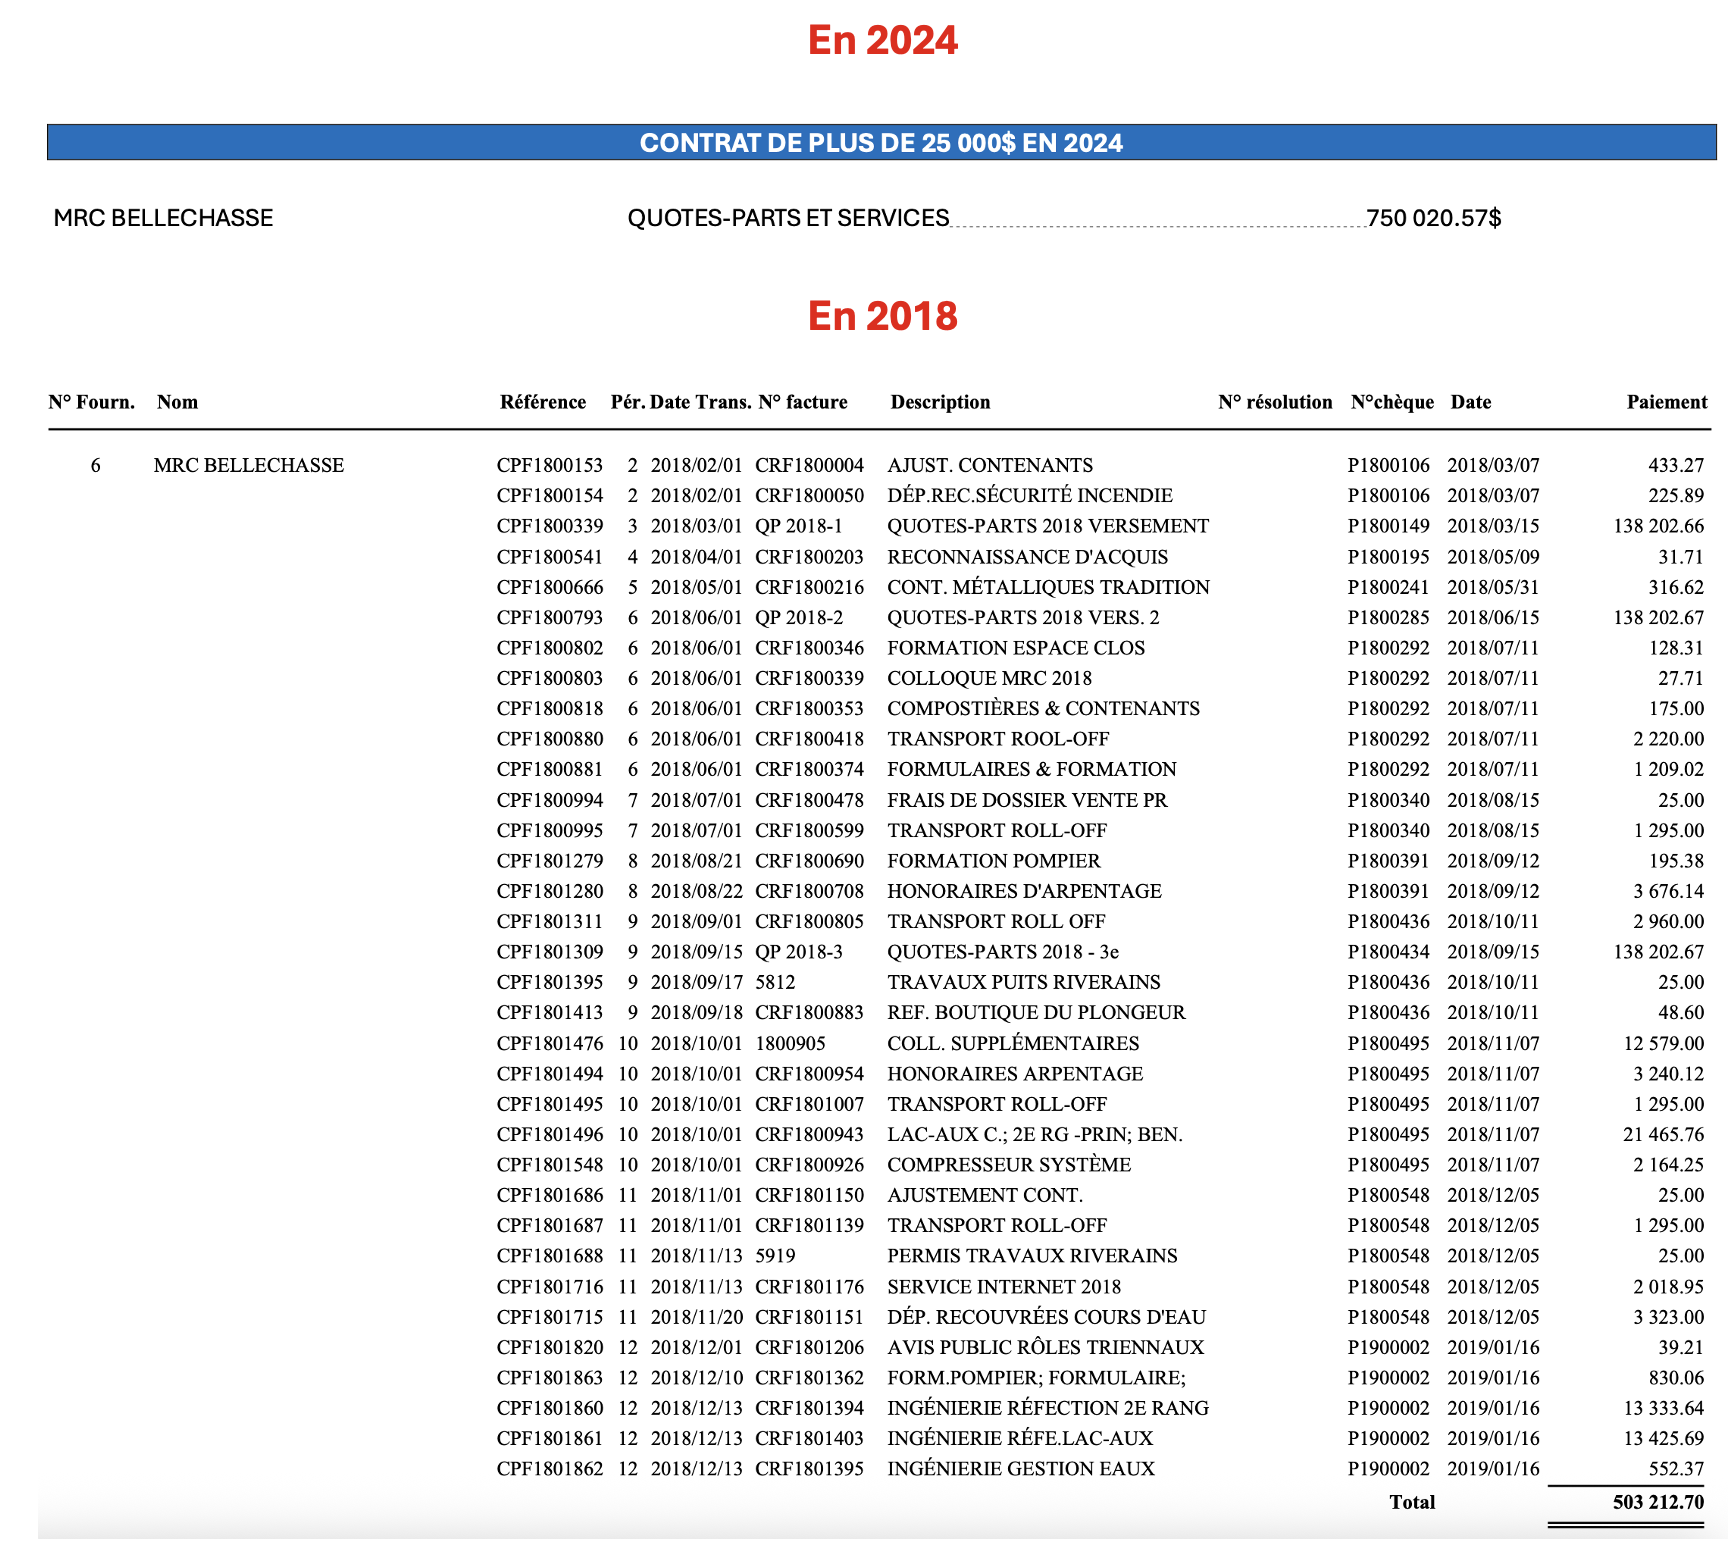Select reference CPF1800153 in the first row
The image size is (1736, 1544).
pyautogui.click(x=550, y=465)
